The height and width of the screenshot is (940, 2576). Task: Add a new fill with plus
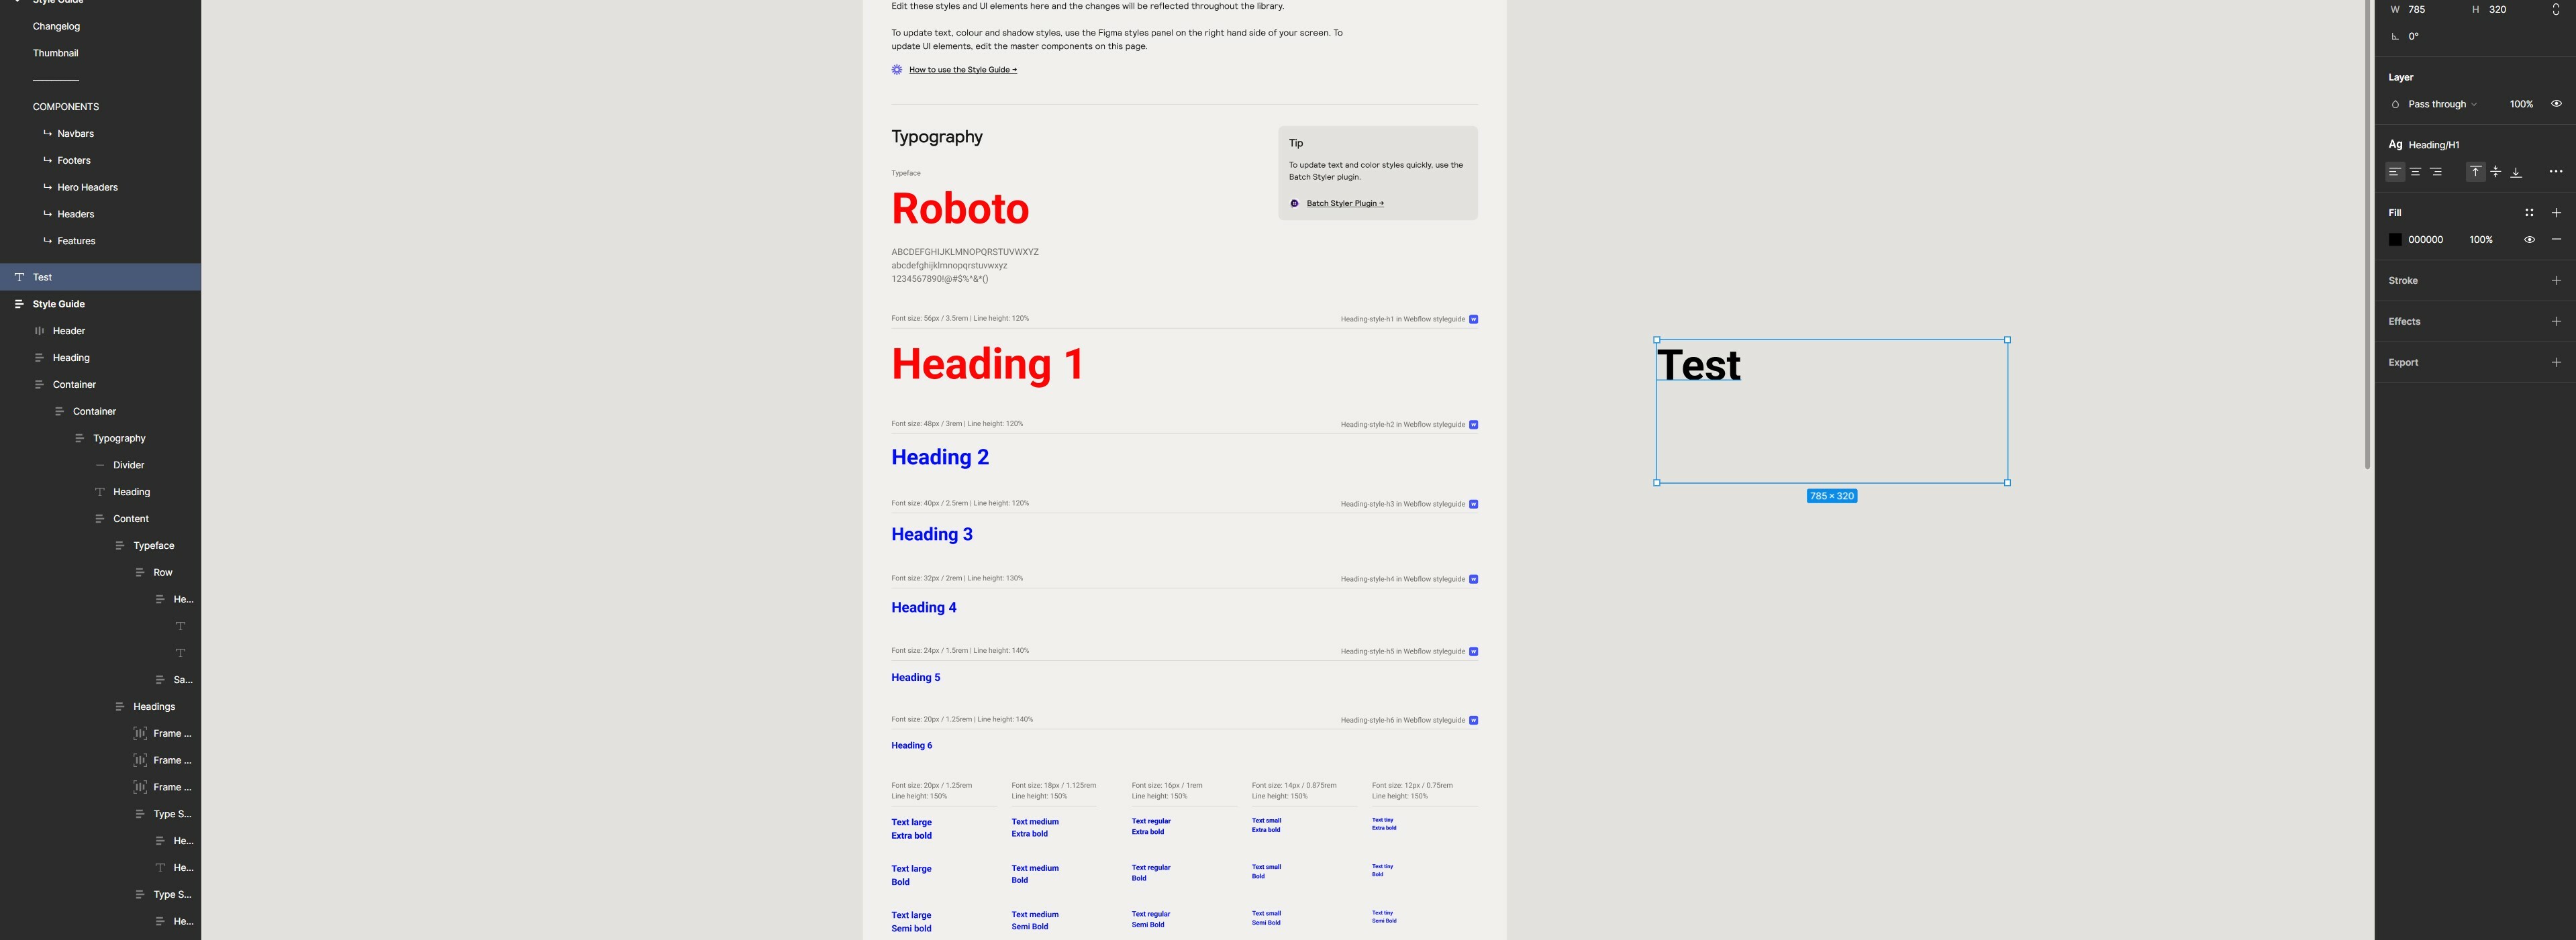[2556, 213]
